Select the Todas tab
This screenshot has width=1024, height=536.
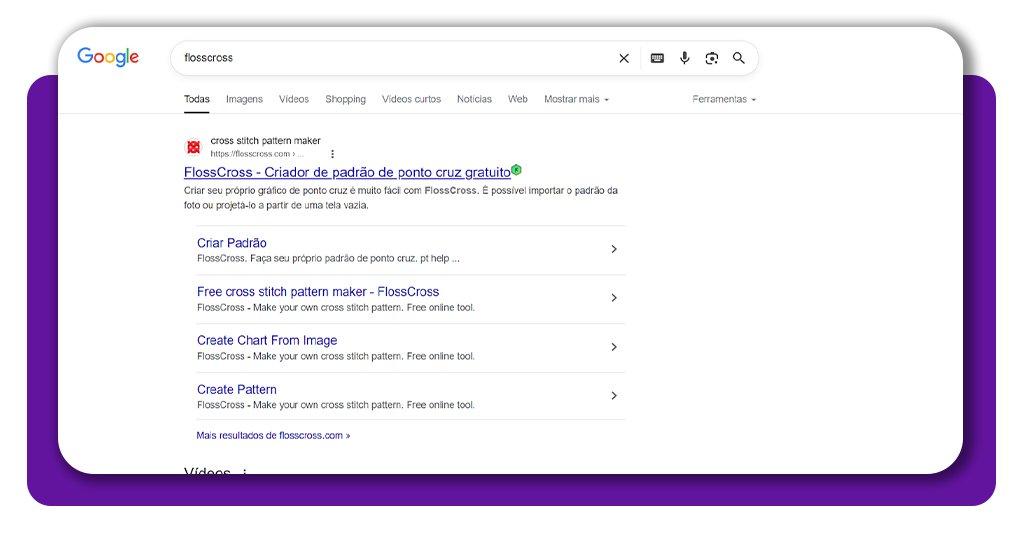[x=197, y=99]
